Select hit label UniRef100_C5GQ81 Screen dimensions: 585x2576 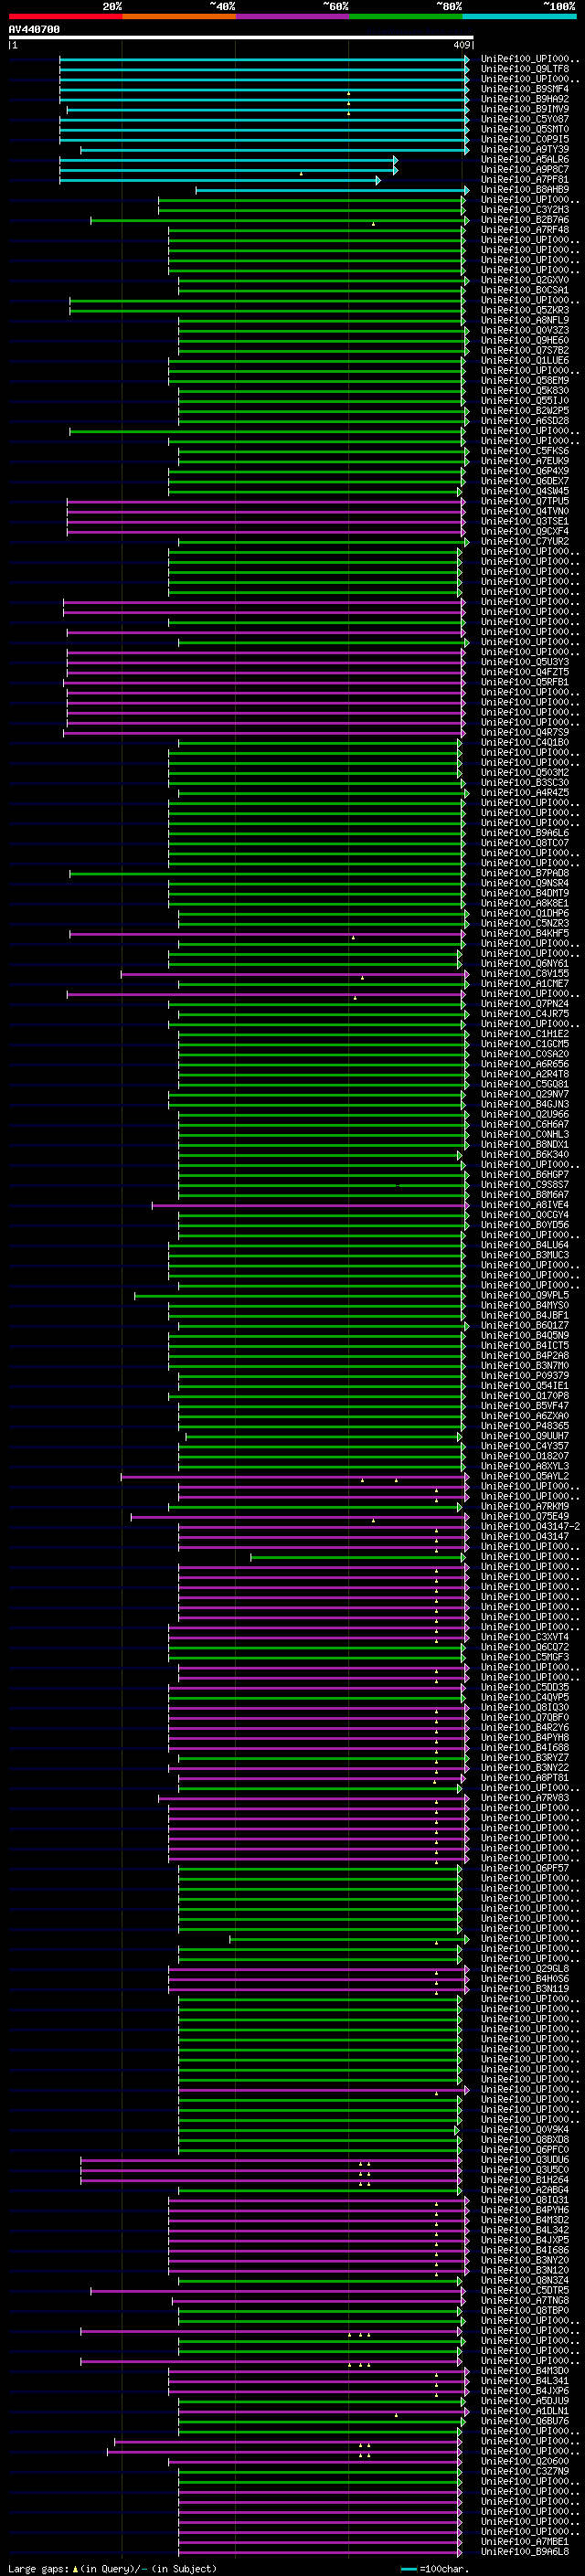pyautogui.click(x=525, y=1084)
